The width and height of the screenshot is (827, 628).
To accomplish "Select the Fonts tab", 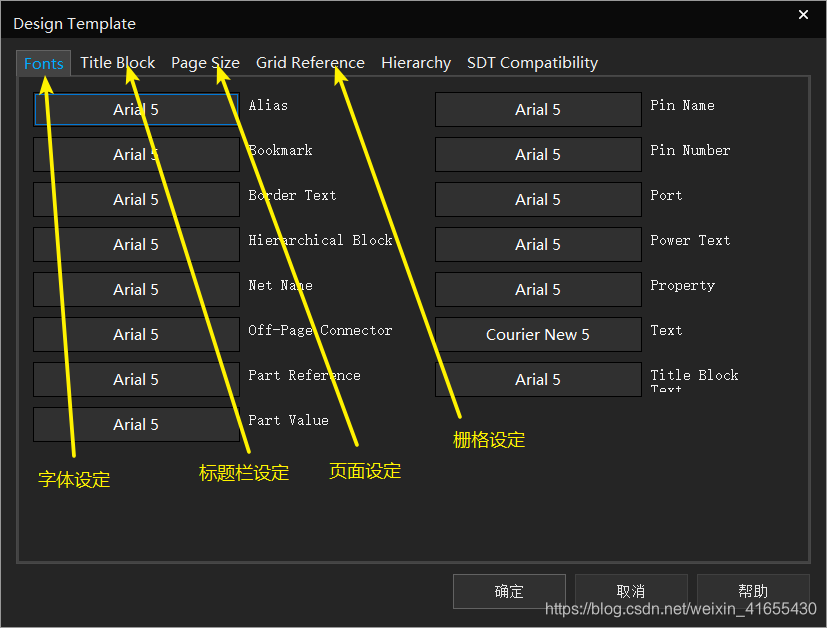I will click(44, 63).
